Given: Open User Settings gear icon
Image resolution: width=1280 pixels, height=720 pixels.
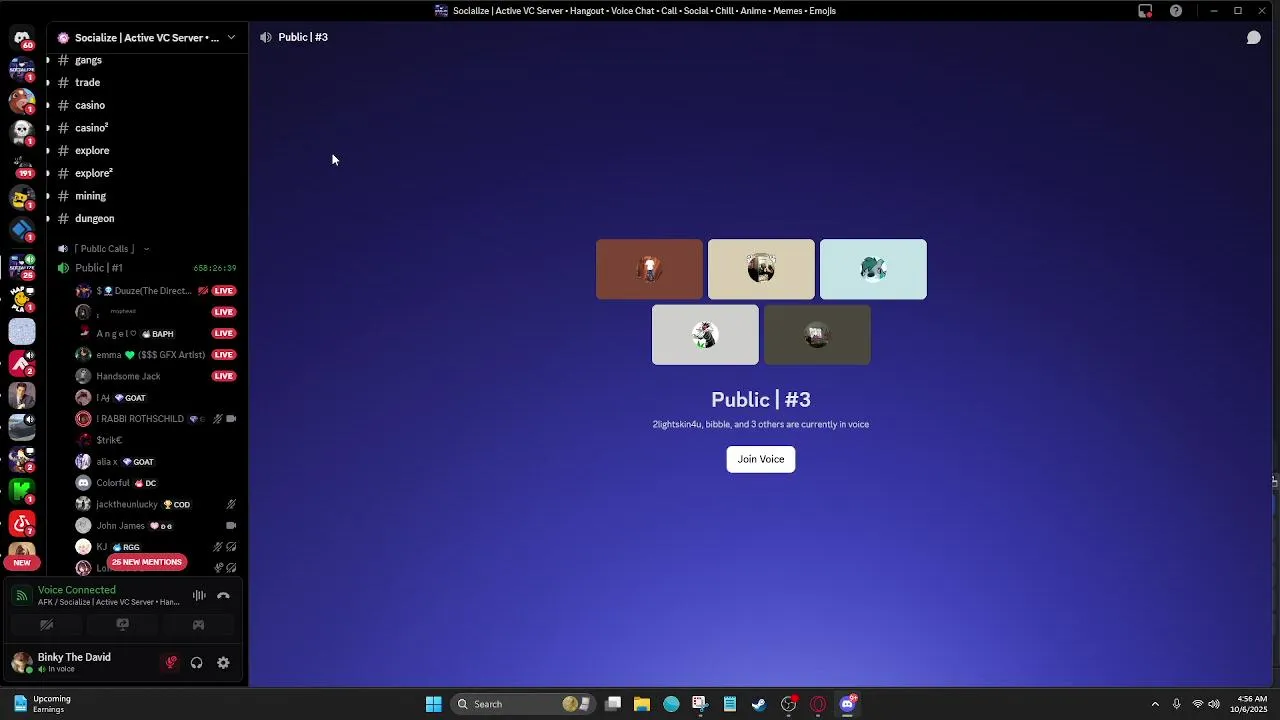Looking at the screenshot, I should pyautogui.click(x=223, y=662).
